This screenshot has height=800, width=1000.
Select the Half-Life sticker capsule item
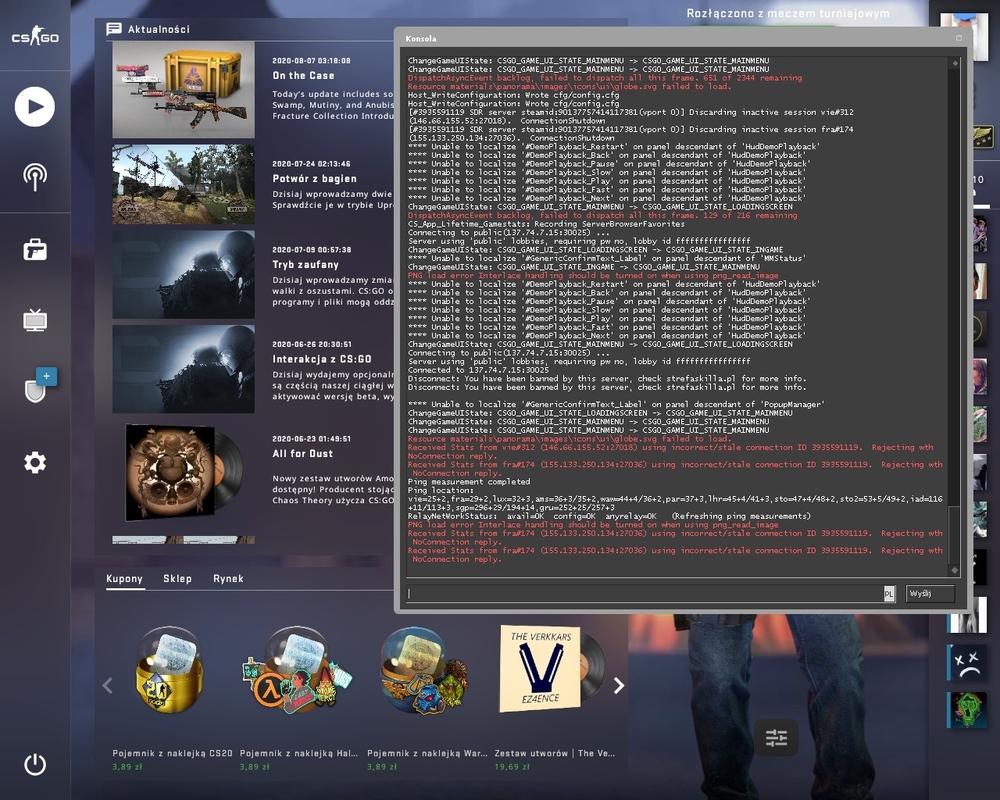point(297,670)
